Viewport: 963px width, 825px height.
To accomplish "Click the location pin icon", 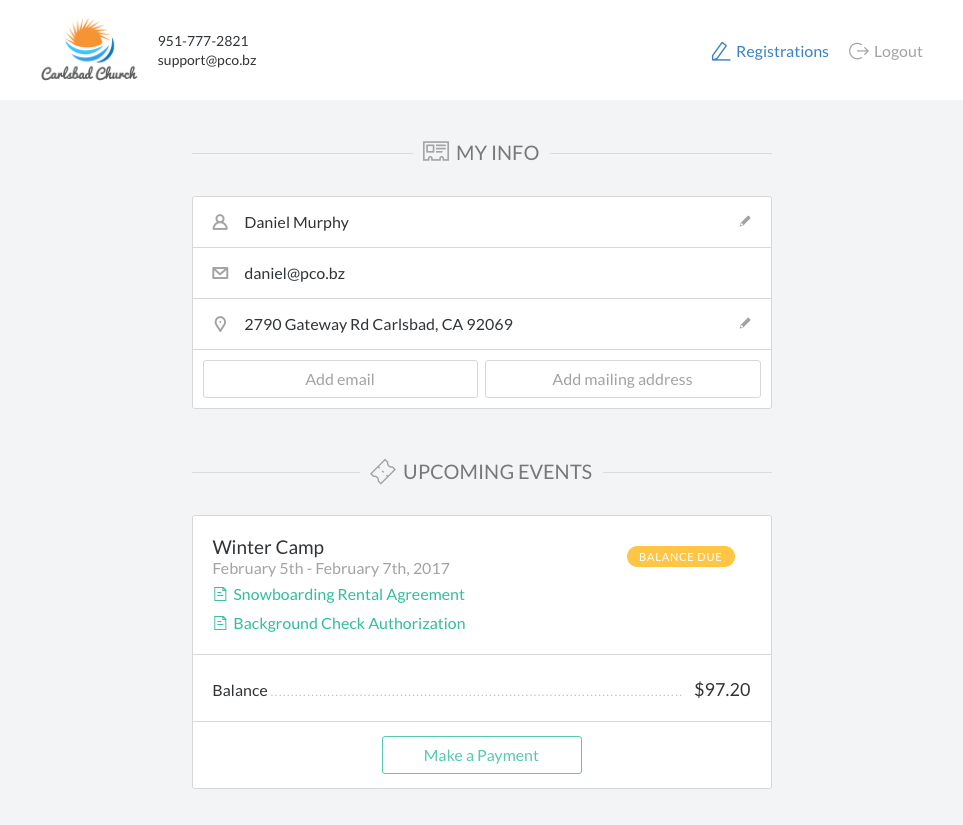I will pos(220,324).
